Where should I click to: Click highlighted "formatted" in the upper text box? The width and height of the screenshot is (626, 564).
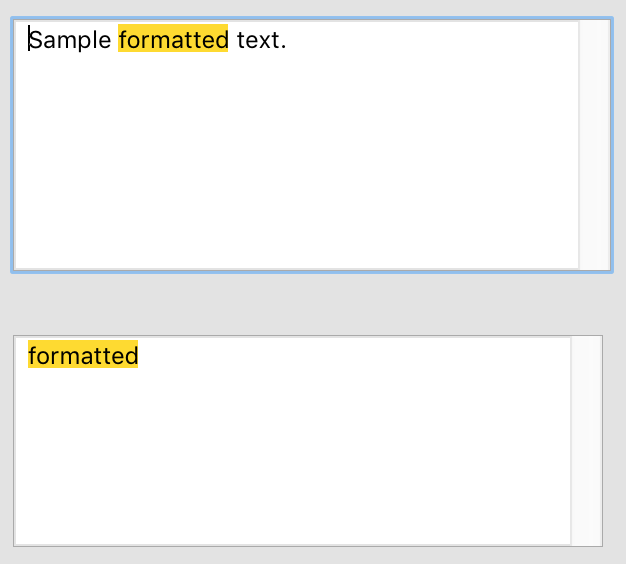(x=173, y=40)
